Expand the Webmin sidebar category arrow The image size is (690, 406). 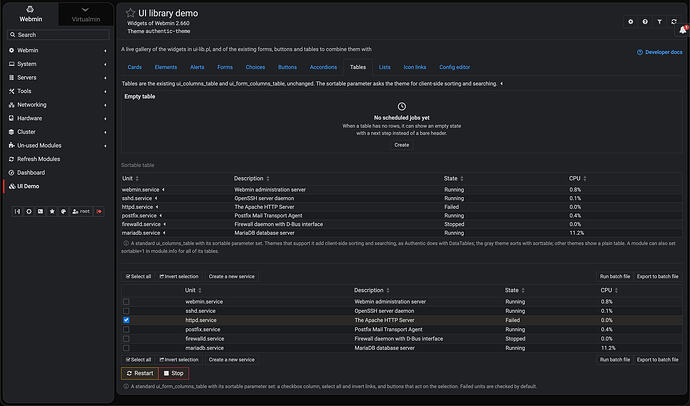click(x=105, y=51)
